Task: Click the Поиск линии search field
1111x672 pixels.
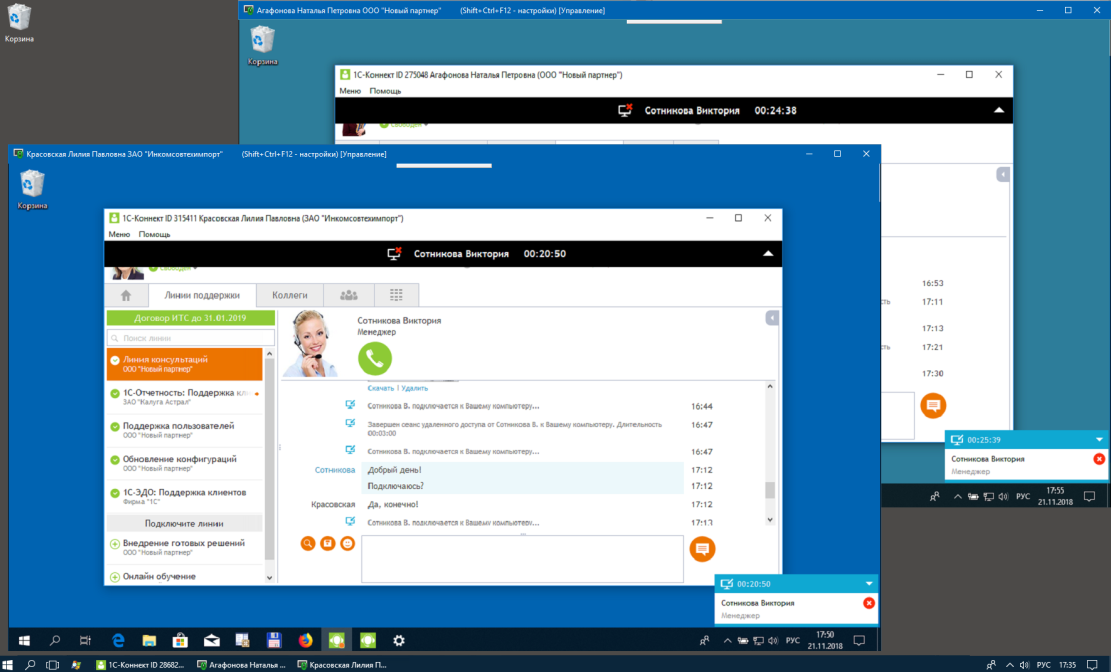Action: (191, 338)
